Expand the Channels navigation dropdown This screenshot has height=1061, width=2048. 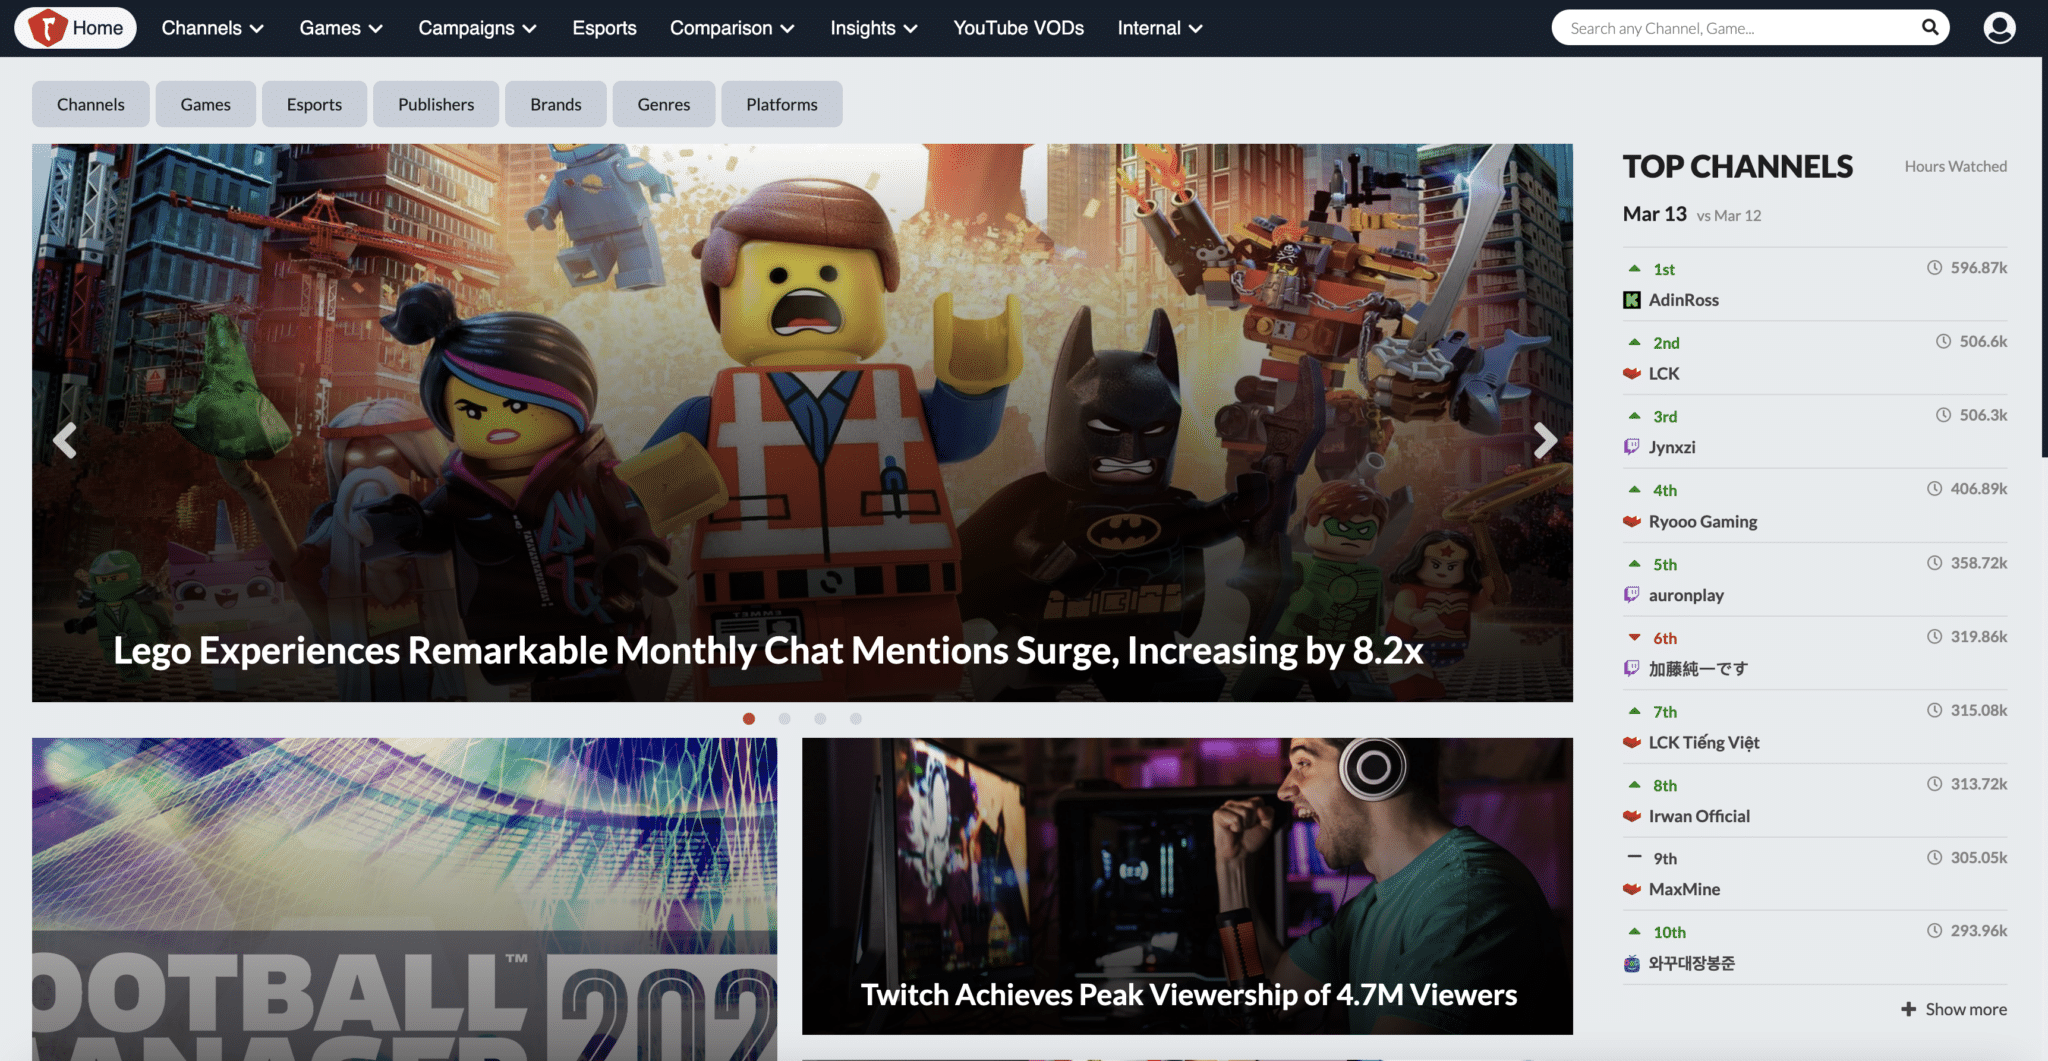211,28
